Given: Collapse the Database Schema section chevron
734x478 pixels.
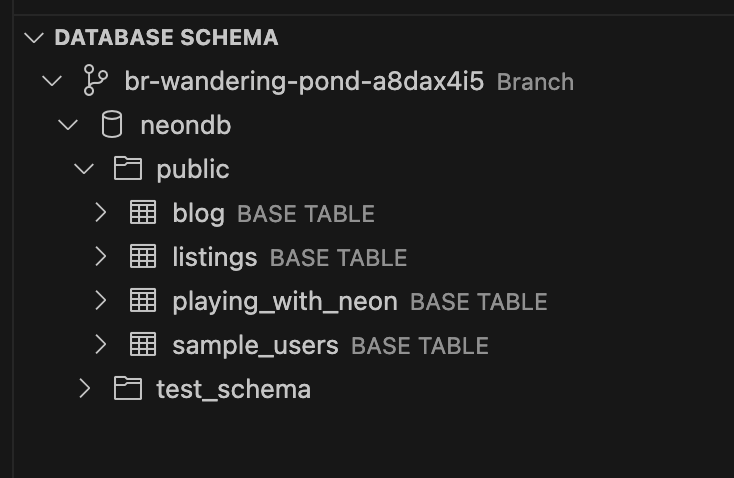Looking at the screenshot, I should (36, 38).
